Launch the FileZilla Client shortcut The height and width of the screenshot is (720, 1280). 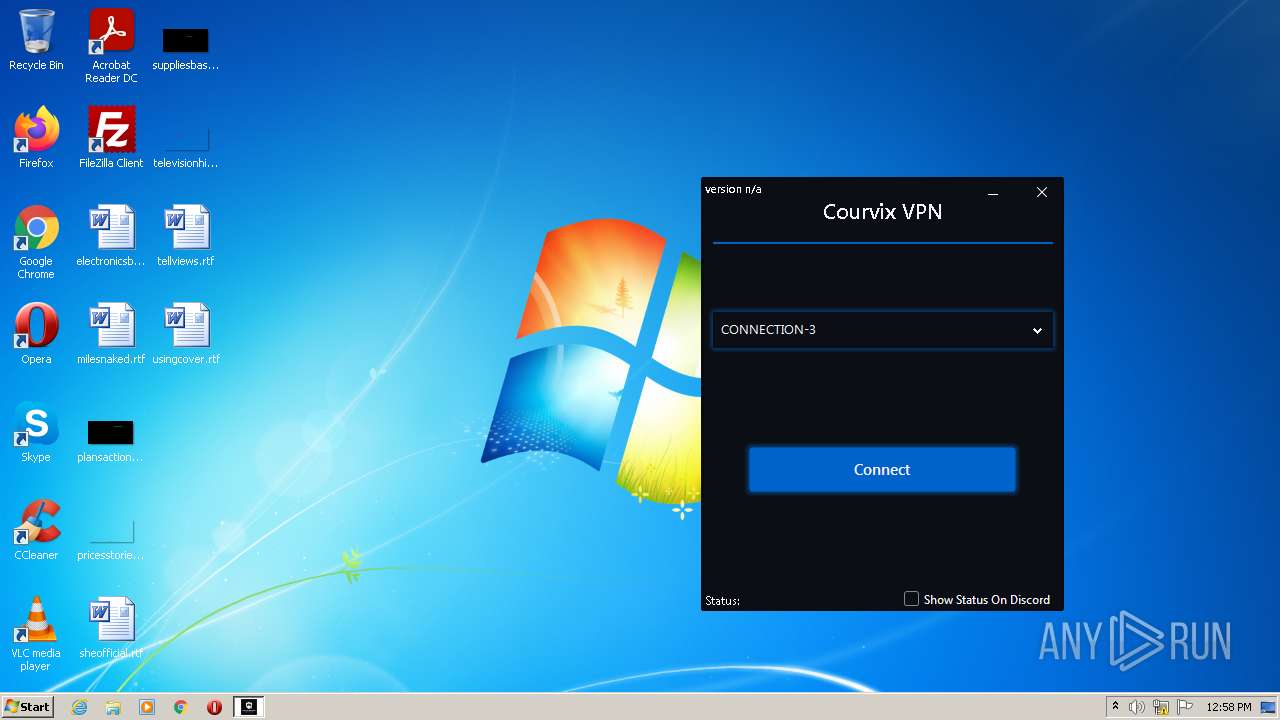[x=111, y=138]
